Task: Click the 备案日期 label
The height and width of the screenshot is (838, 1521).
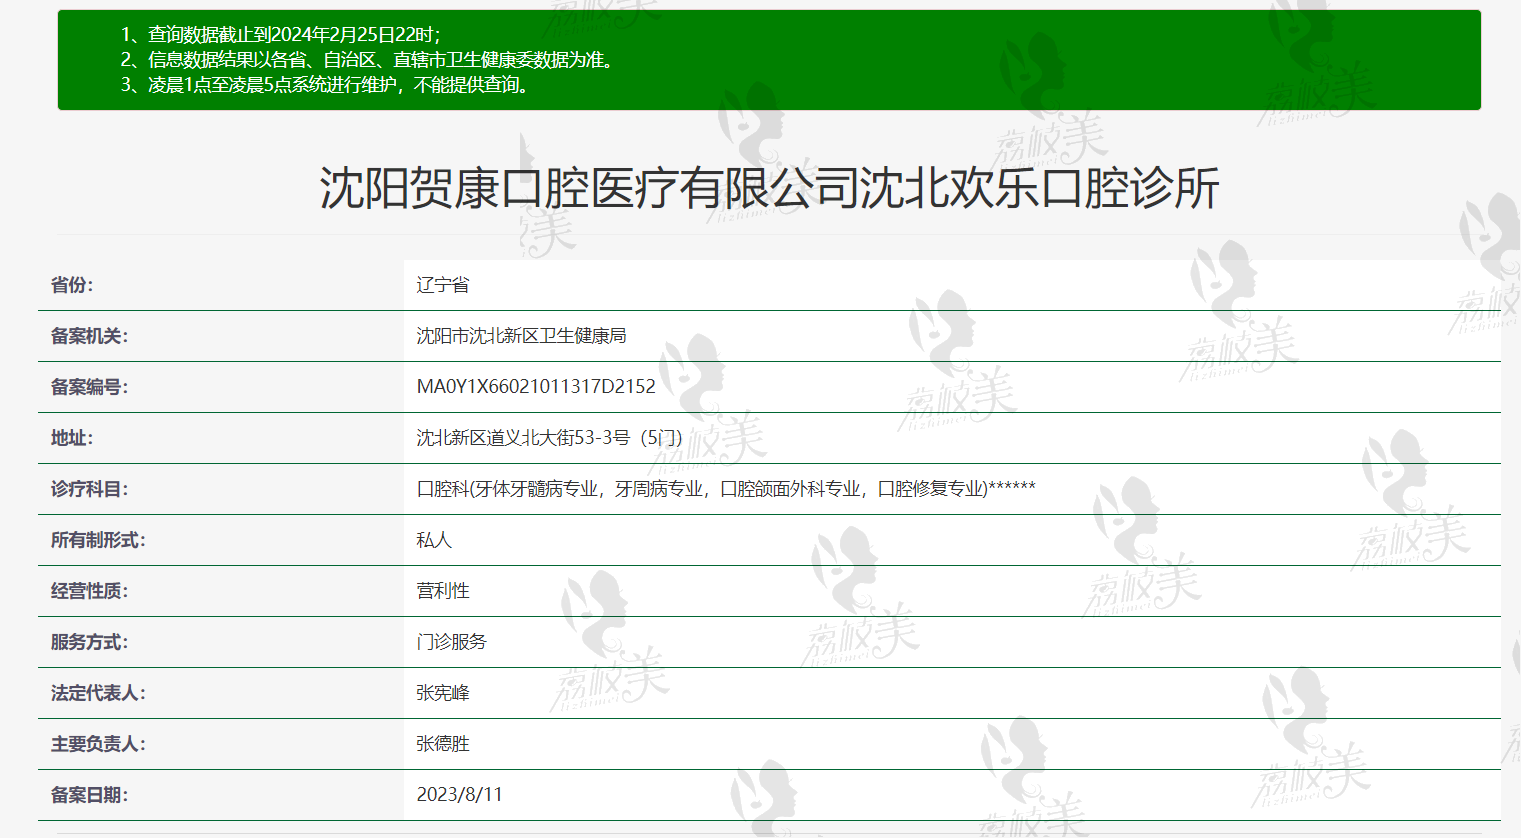Action: pos(90,795)
